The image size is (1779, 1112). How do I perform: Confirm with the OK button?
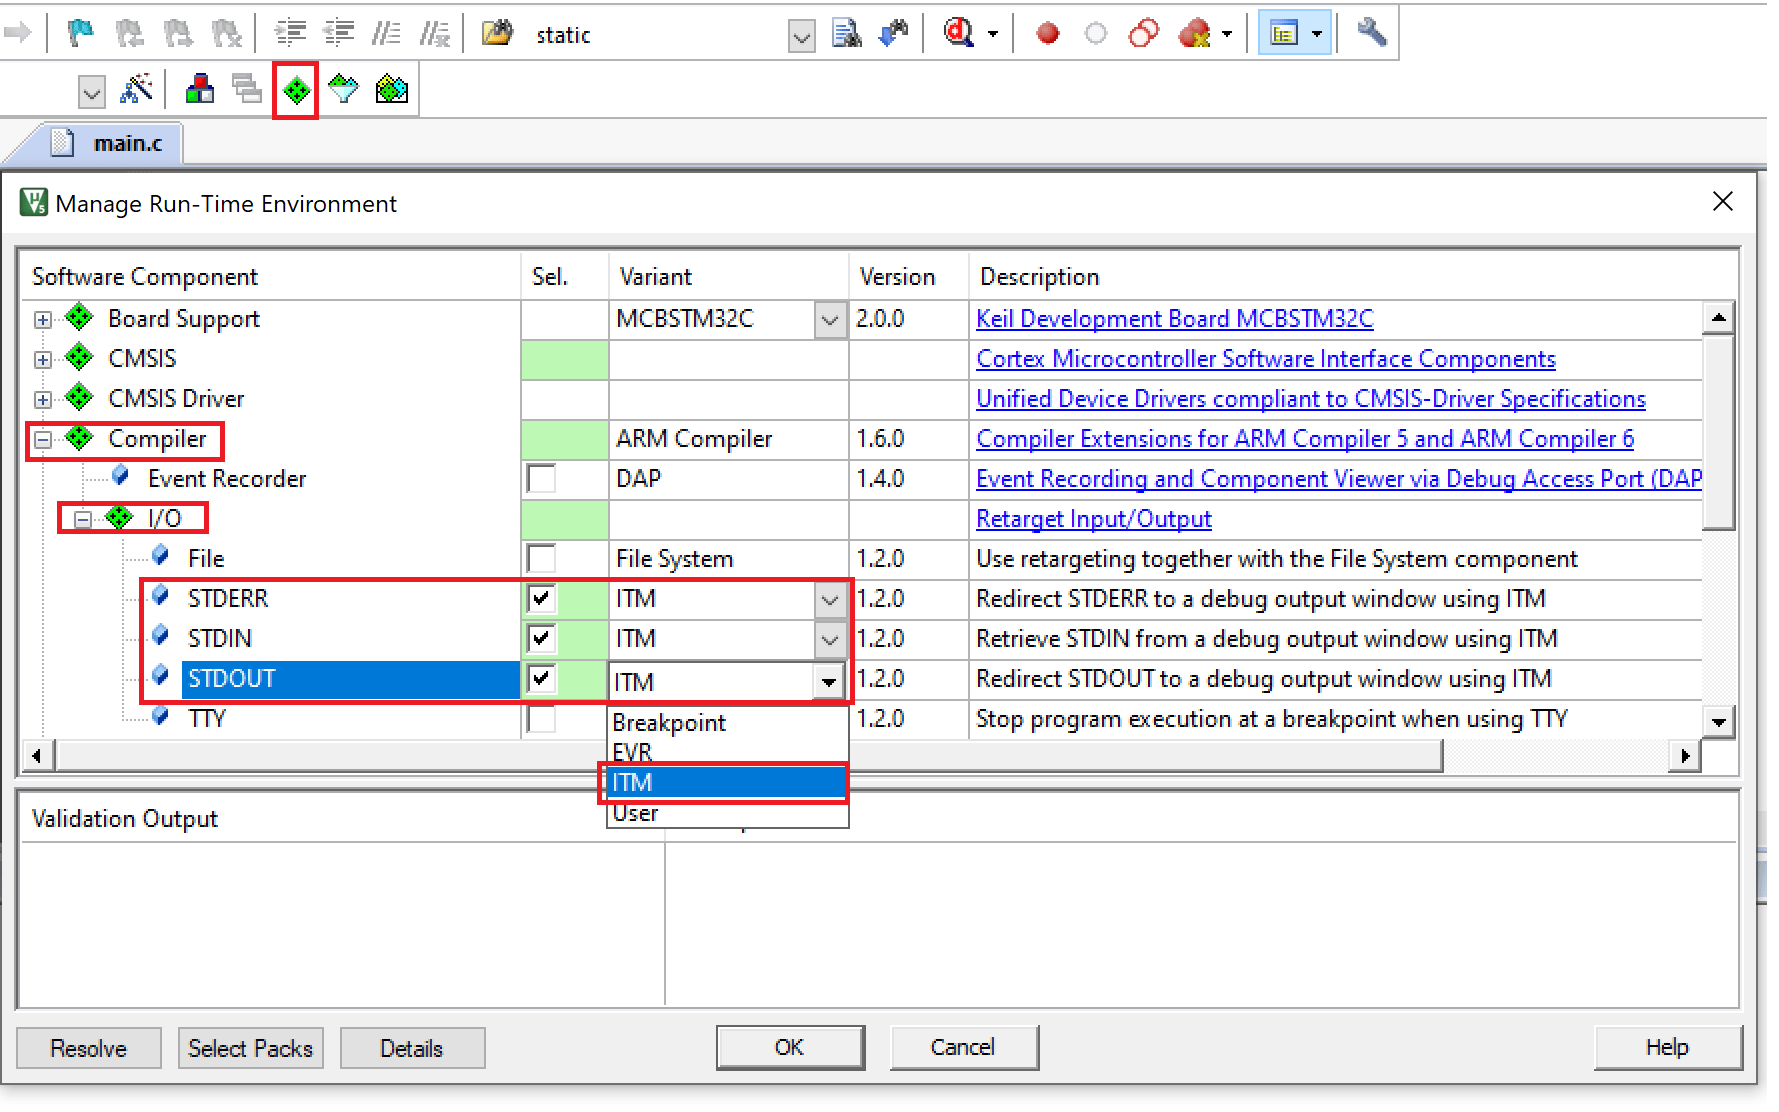(x=790, y=1047)
